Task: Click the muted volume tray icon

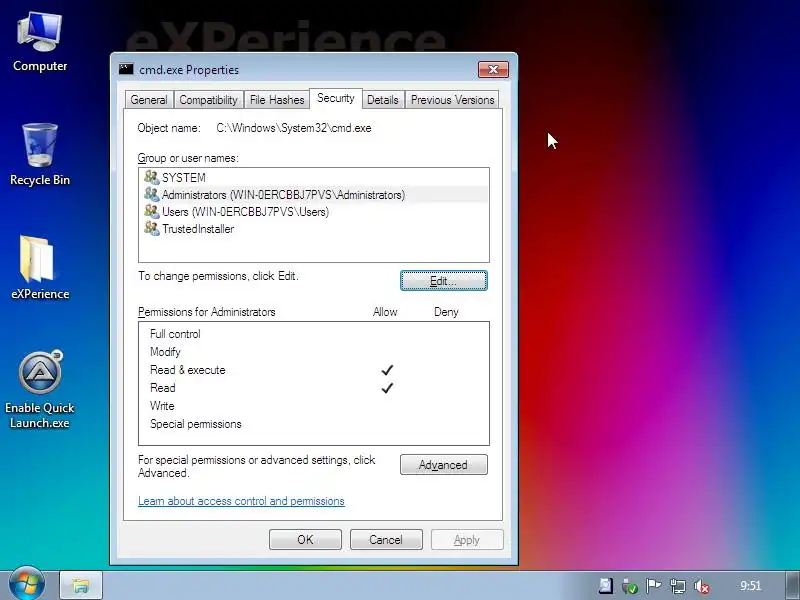Action: [x=702, y=587]
